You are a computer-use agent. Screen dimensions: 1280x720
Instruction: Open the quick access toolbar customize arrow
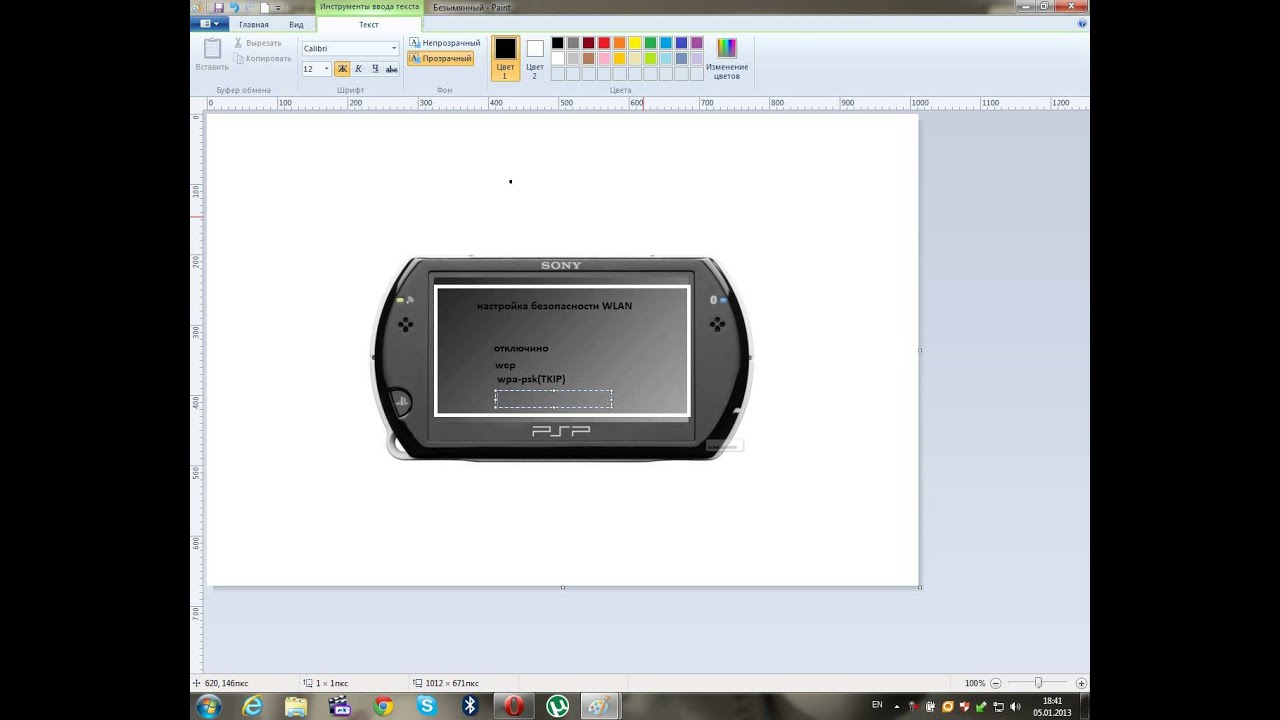pyautogui.click(x=279, y=8)
